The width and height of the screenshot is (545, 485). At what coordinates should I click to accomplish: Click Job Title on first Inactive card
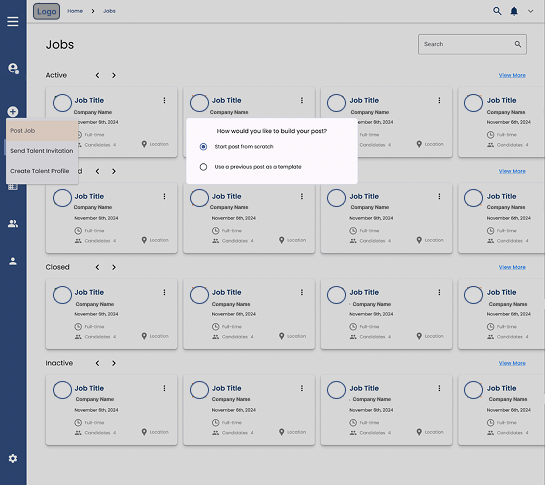[89, 388]
